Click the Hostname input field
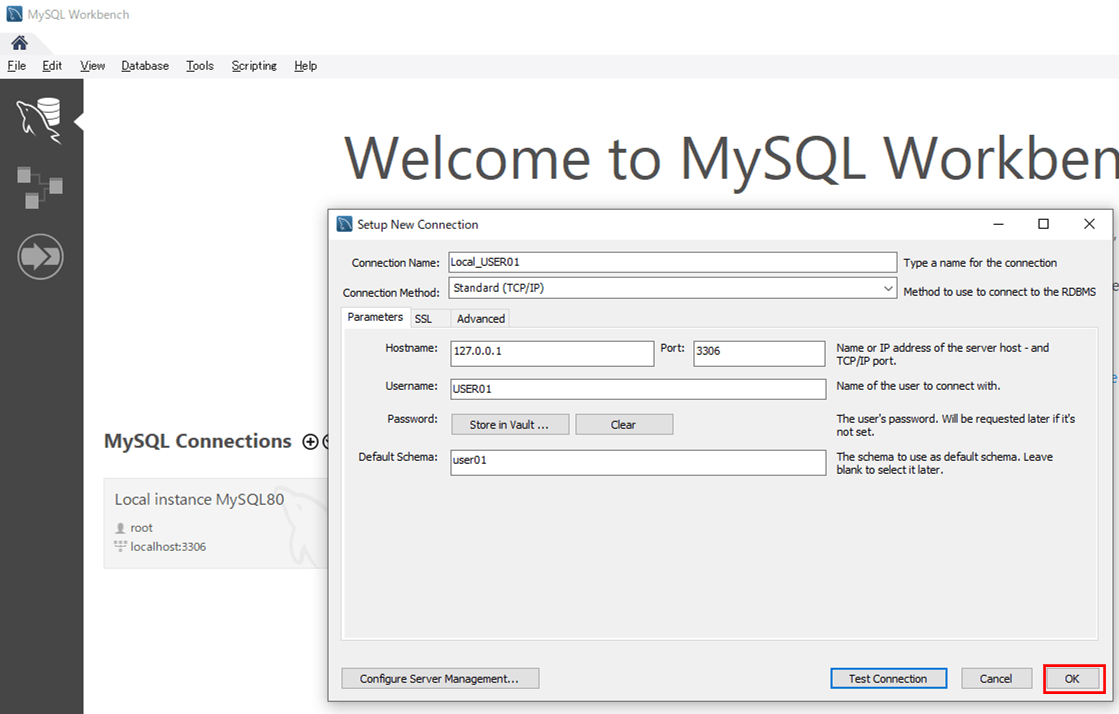This screenshot has height=714, width=1119. (552, 352)
